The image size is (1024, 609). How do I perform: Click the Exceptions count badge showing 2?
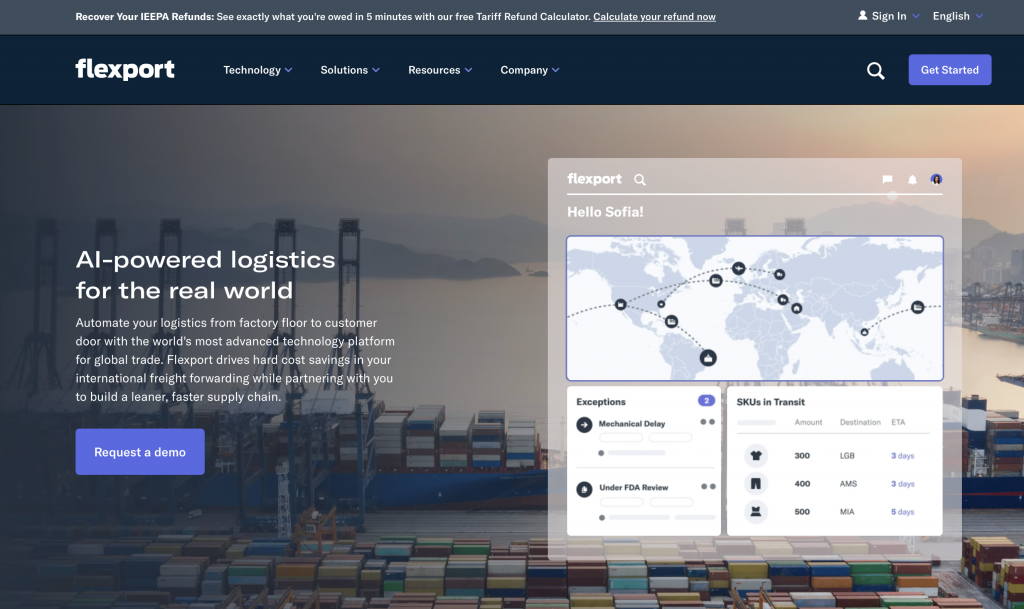(x=706, y=401)
